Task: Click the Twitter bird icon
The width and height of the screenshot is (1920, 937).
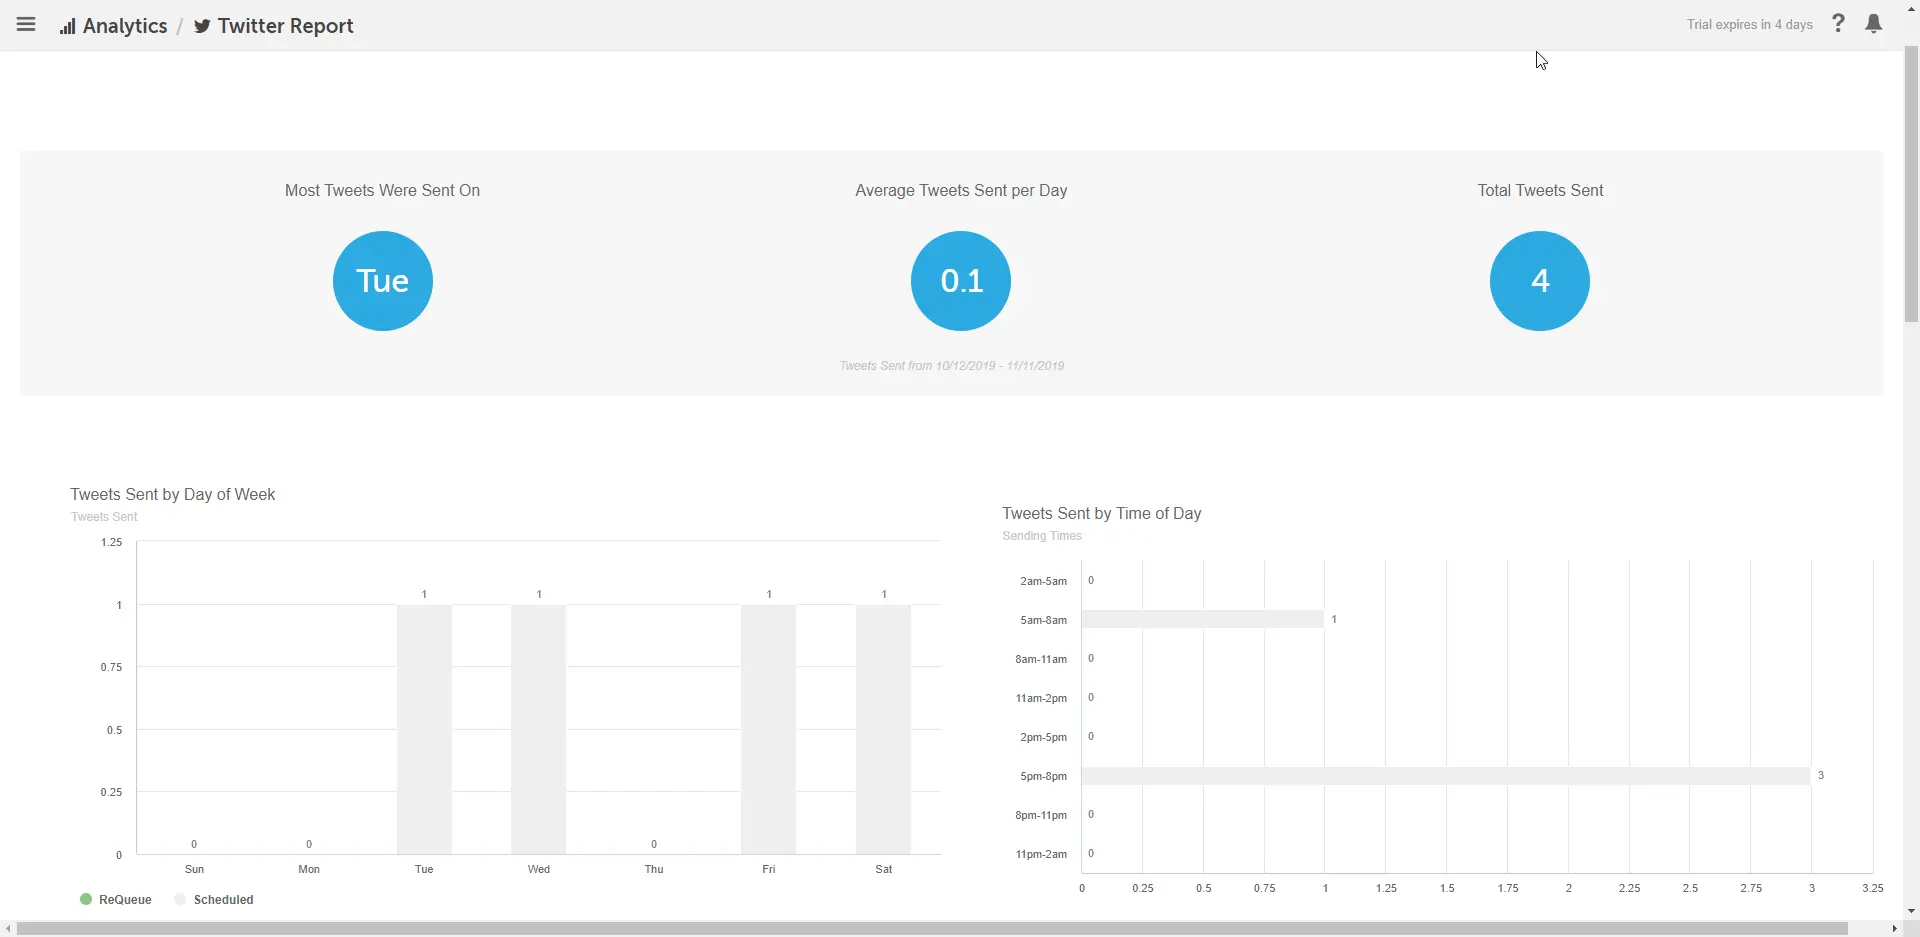Action: click(202, 26)
